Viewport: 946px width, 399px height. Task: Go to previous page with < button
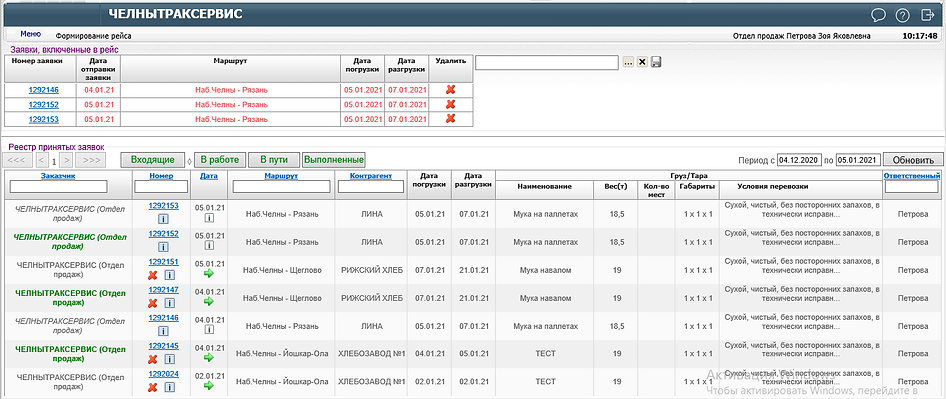tap(42, 160)
